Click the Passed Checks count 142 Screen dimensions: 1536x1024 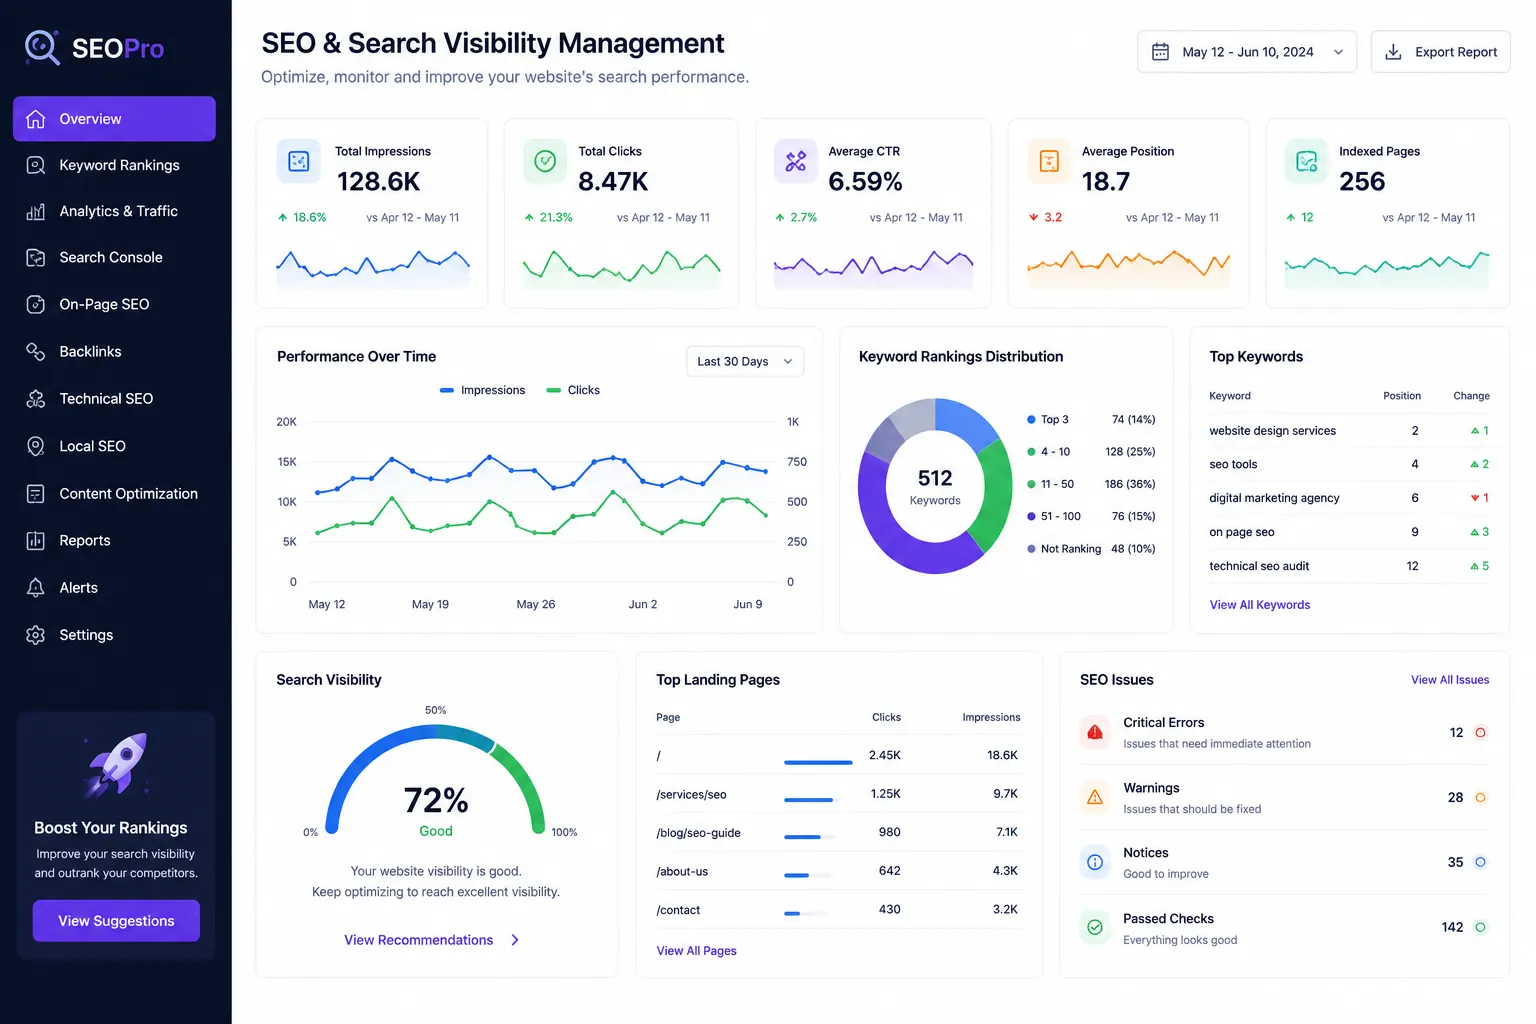coord(1452,927)
